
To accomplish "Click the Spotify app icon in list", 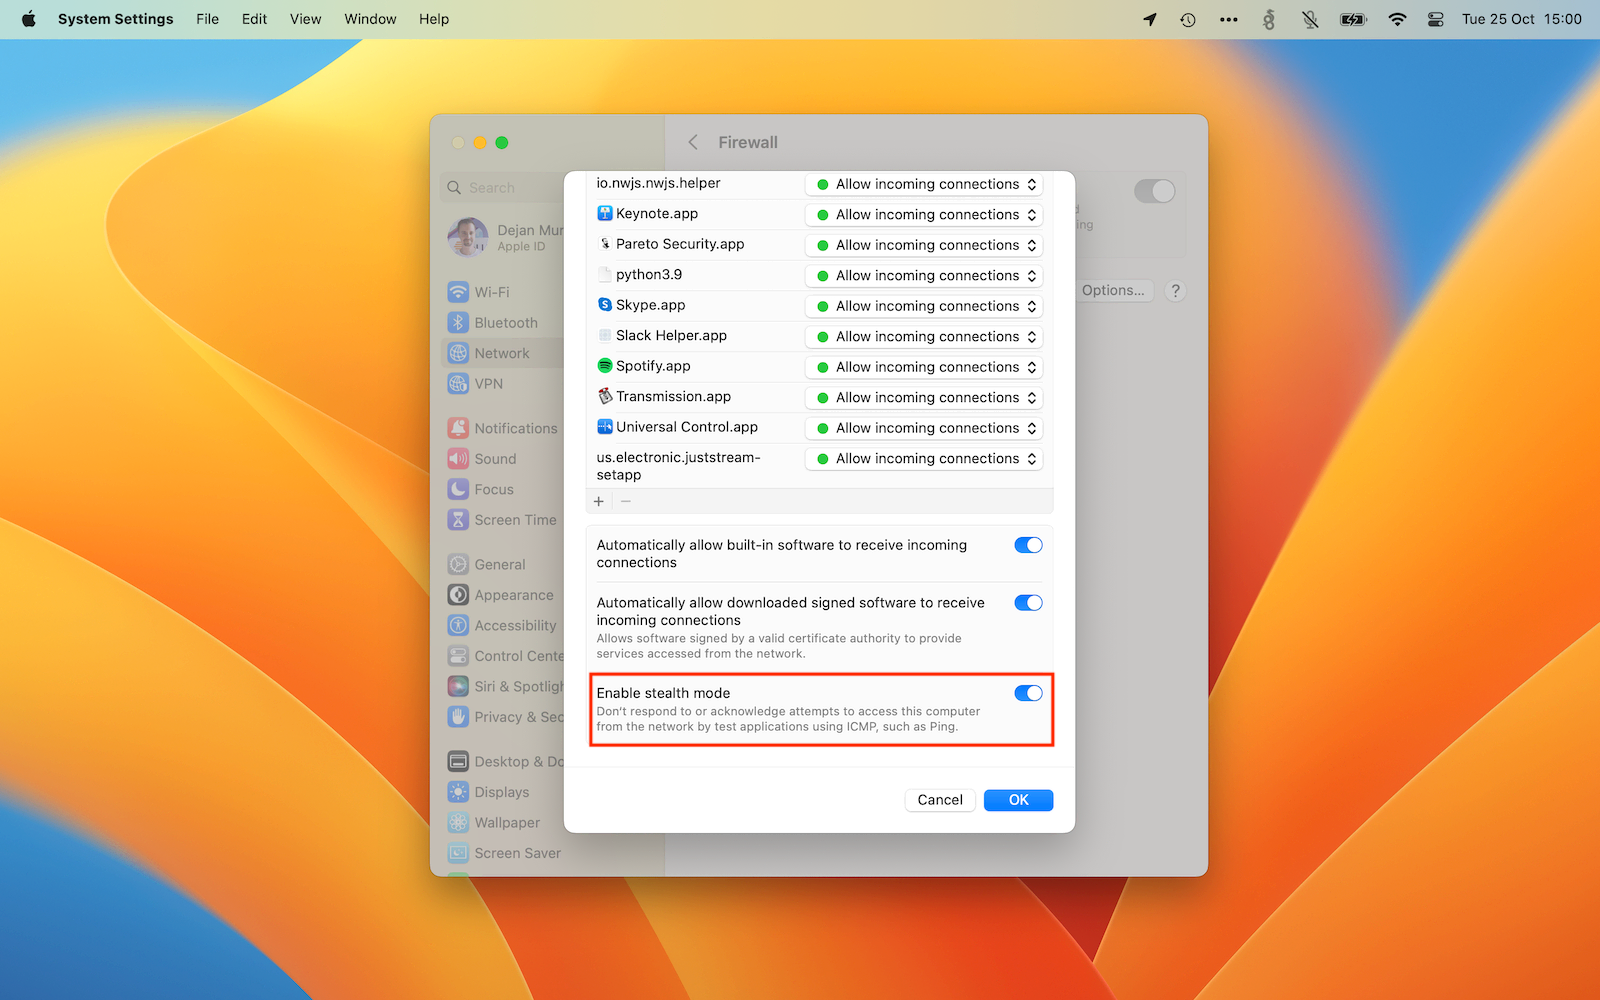I will point(604,366).
